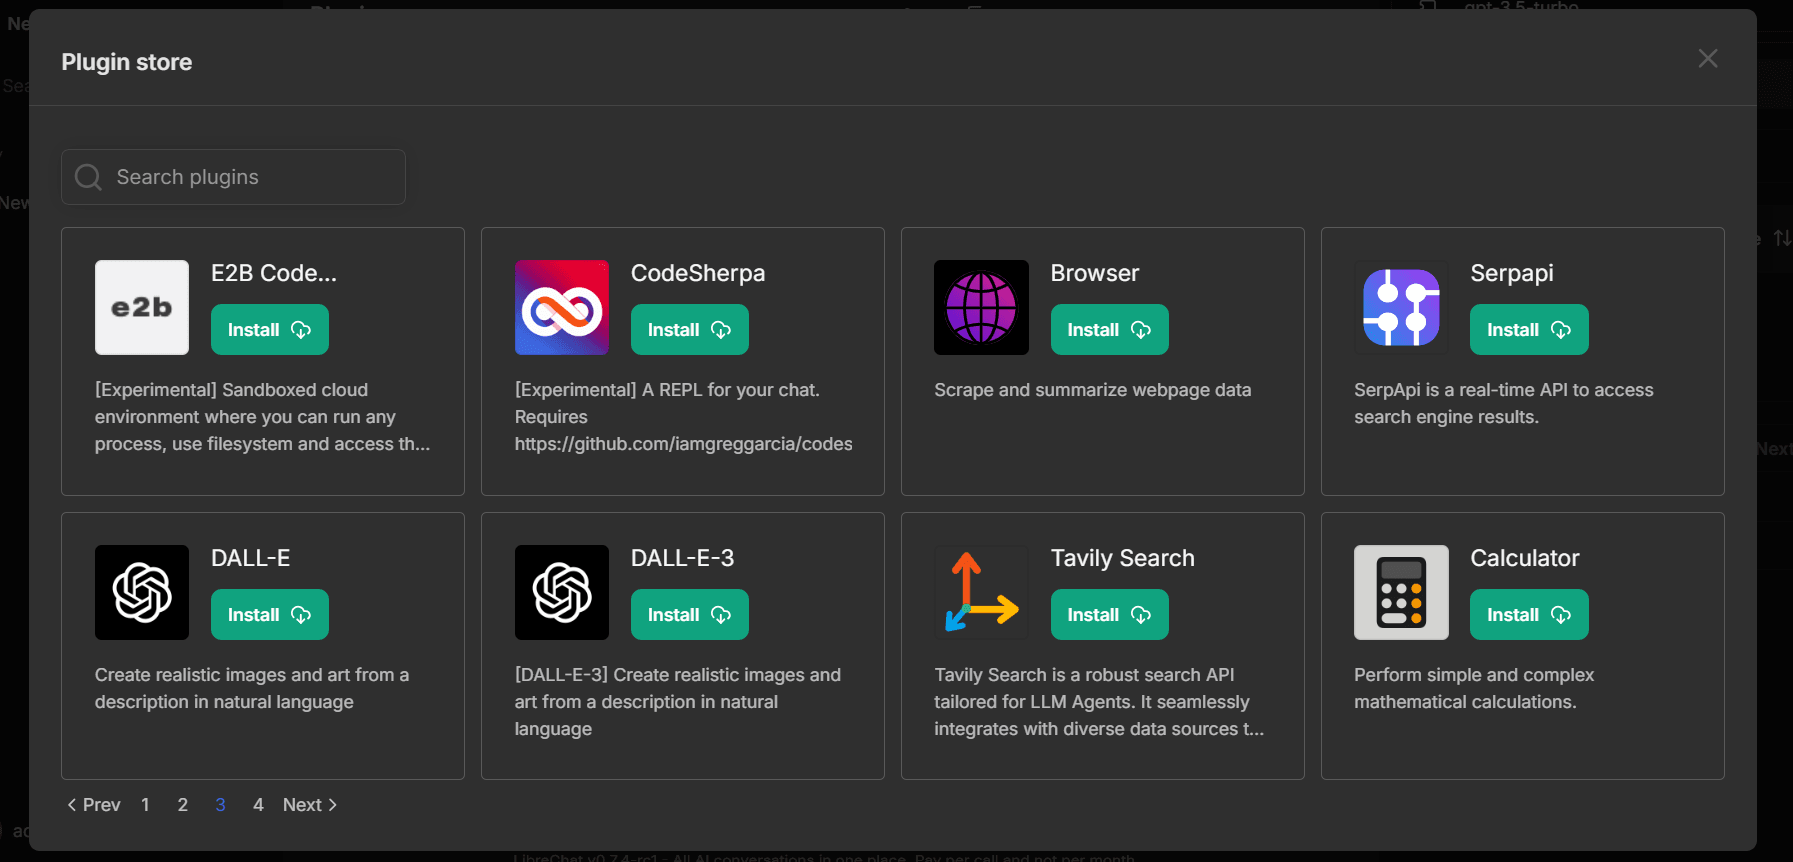Click the Tavily Search arrows icon
Screen dimensions: 1793x862
[981, 592]
